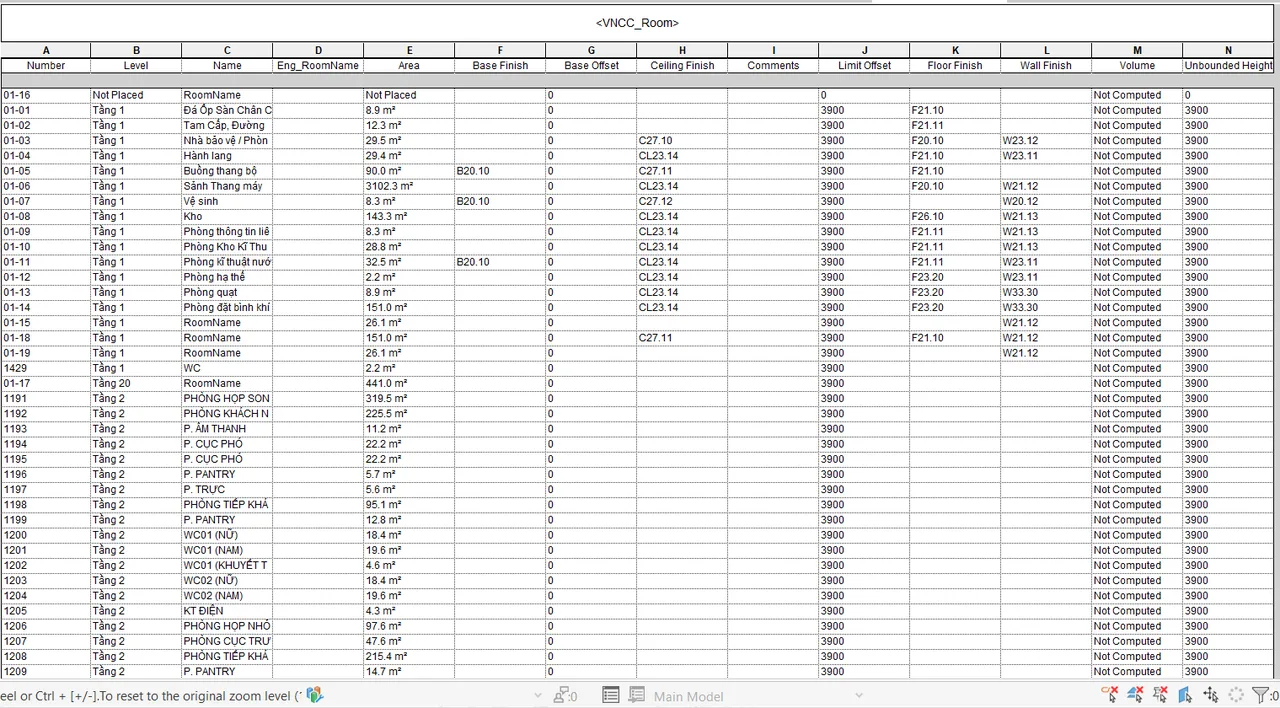Screen dimensions: 1280x708
Task: Open the selection Filter funnel icon
Action: point(1260,695)
